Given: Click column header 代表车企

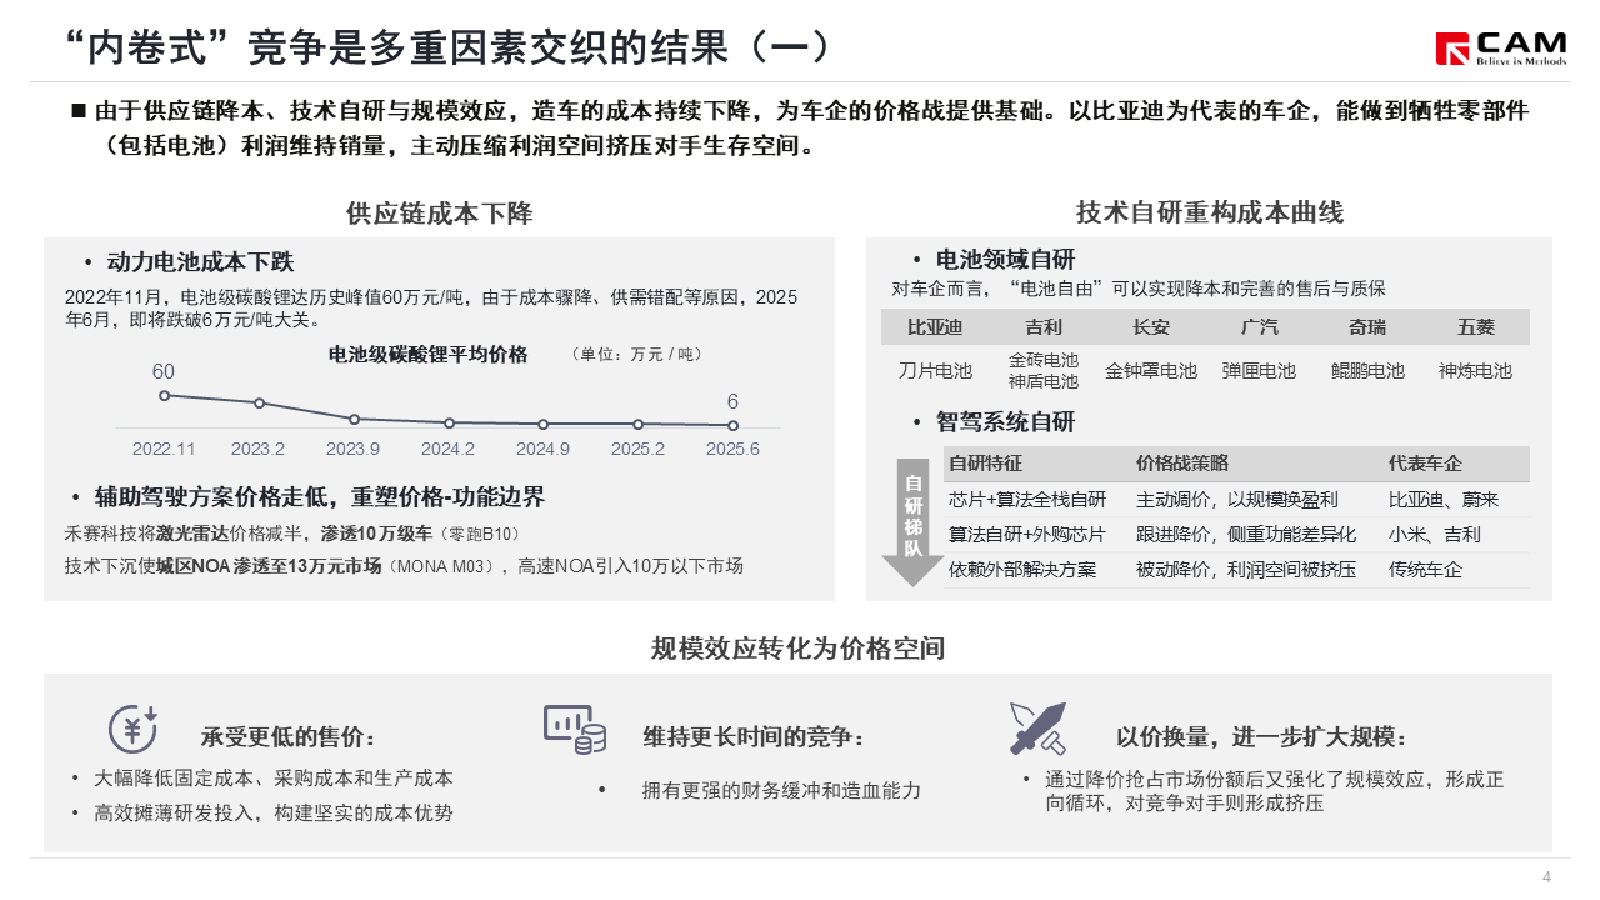Looking at the screenshot, I should [x=1425, y=464].
